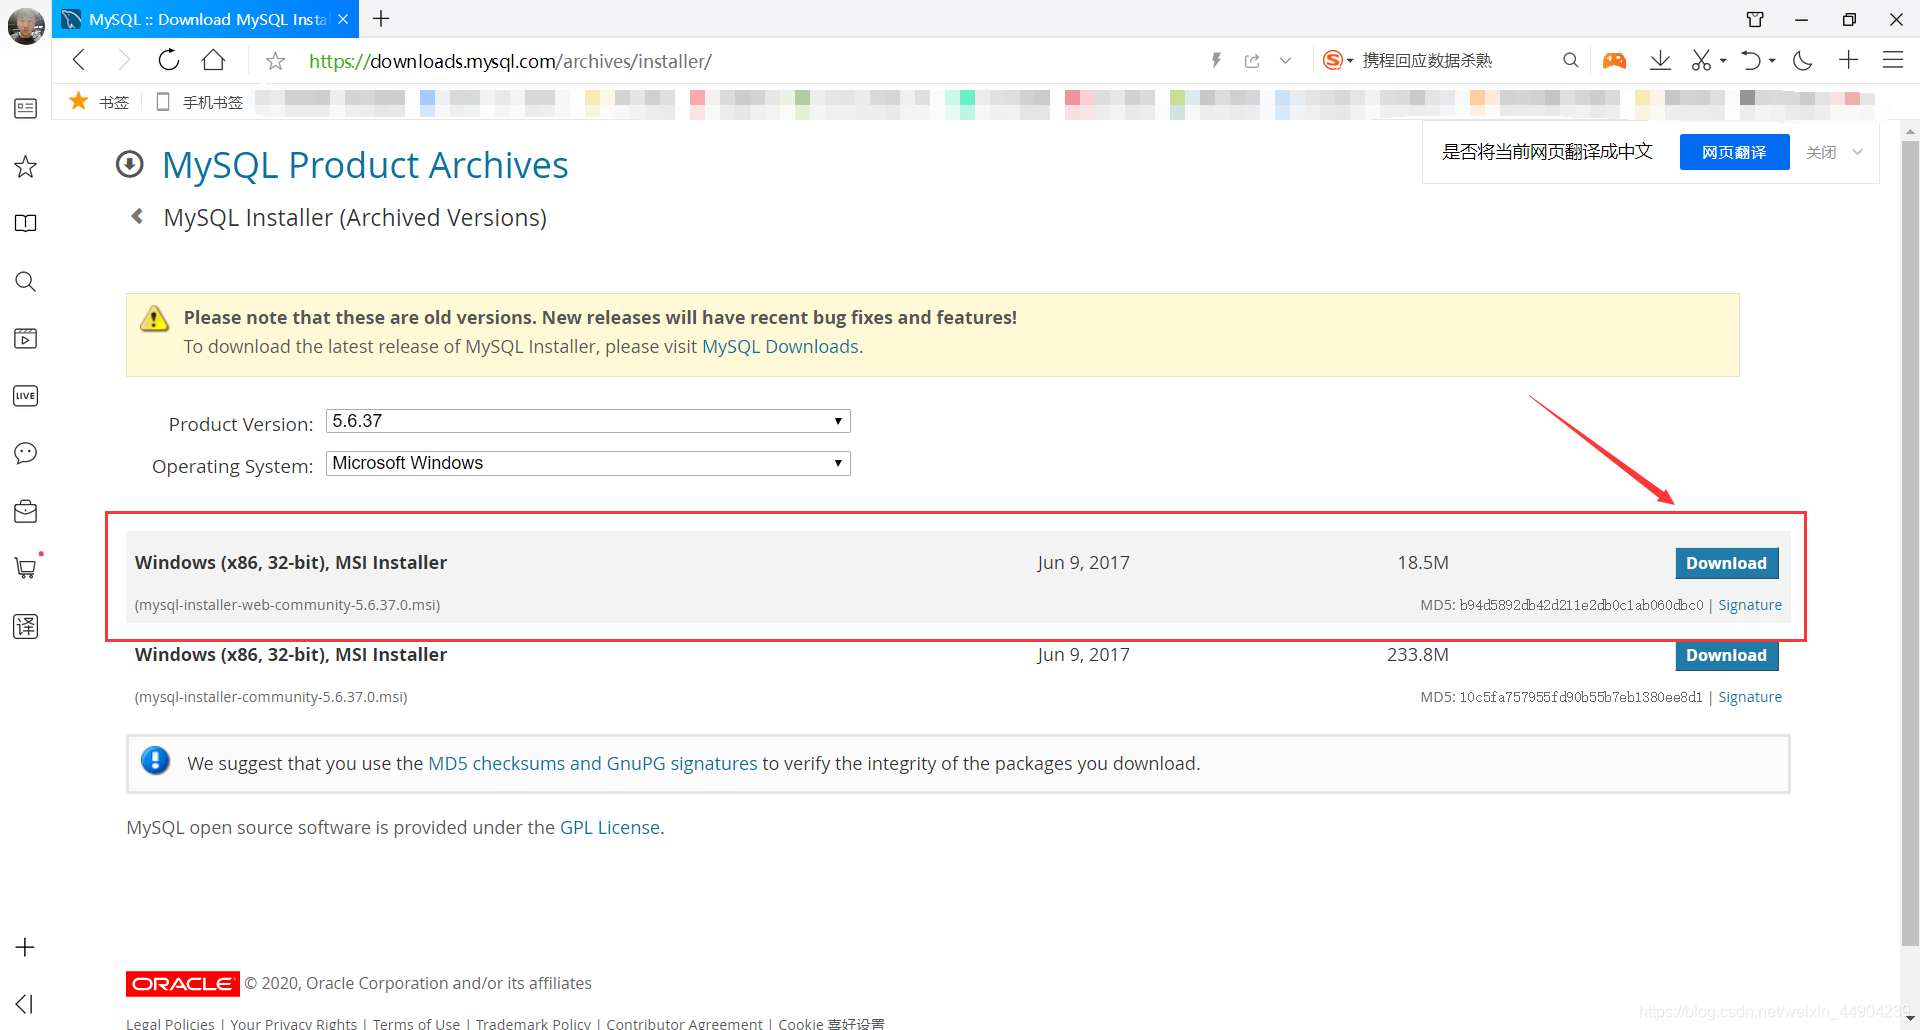Open the video player sidebar icon

(x=26, y=338)
